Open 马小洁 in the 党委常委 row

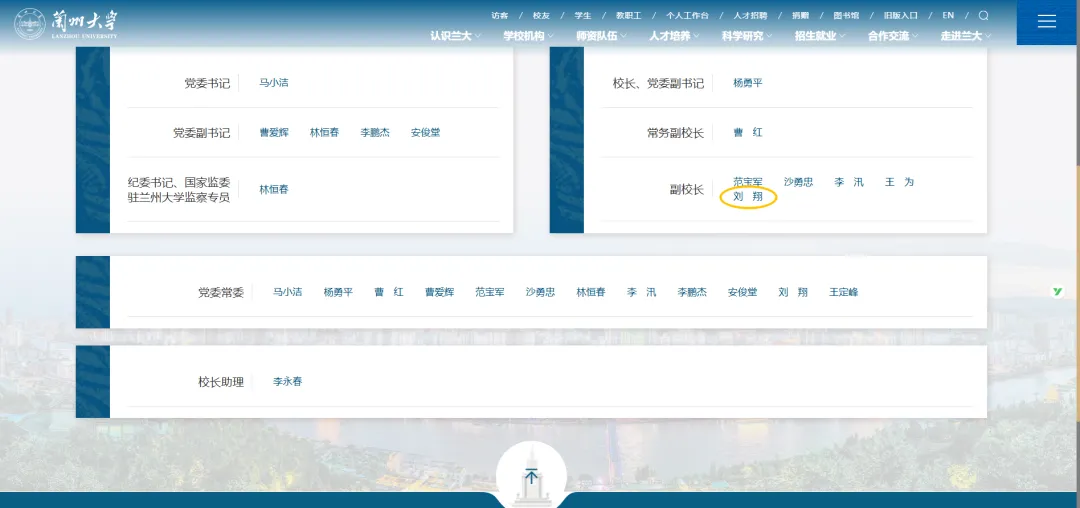click(287, 292)
